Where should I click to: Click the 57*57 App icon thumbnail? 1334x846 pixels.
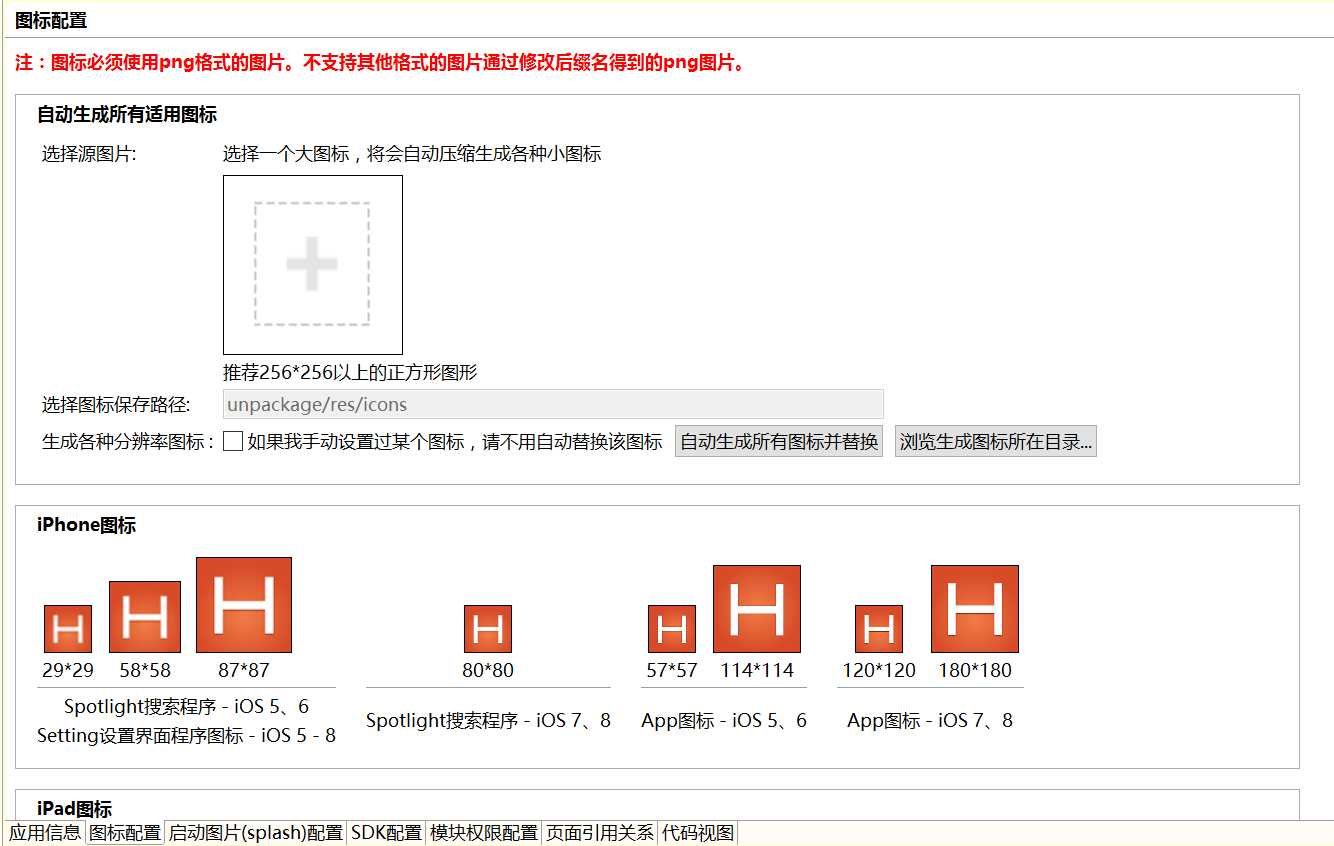click(x=670, y=626)
